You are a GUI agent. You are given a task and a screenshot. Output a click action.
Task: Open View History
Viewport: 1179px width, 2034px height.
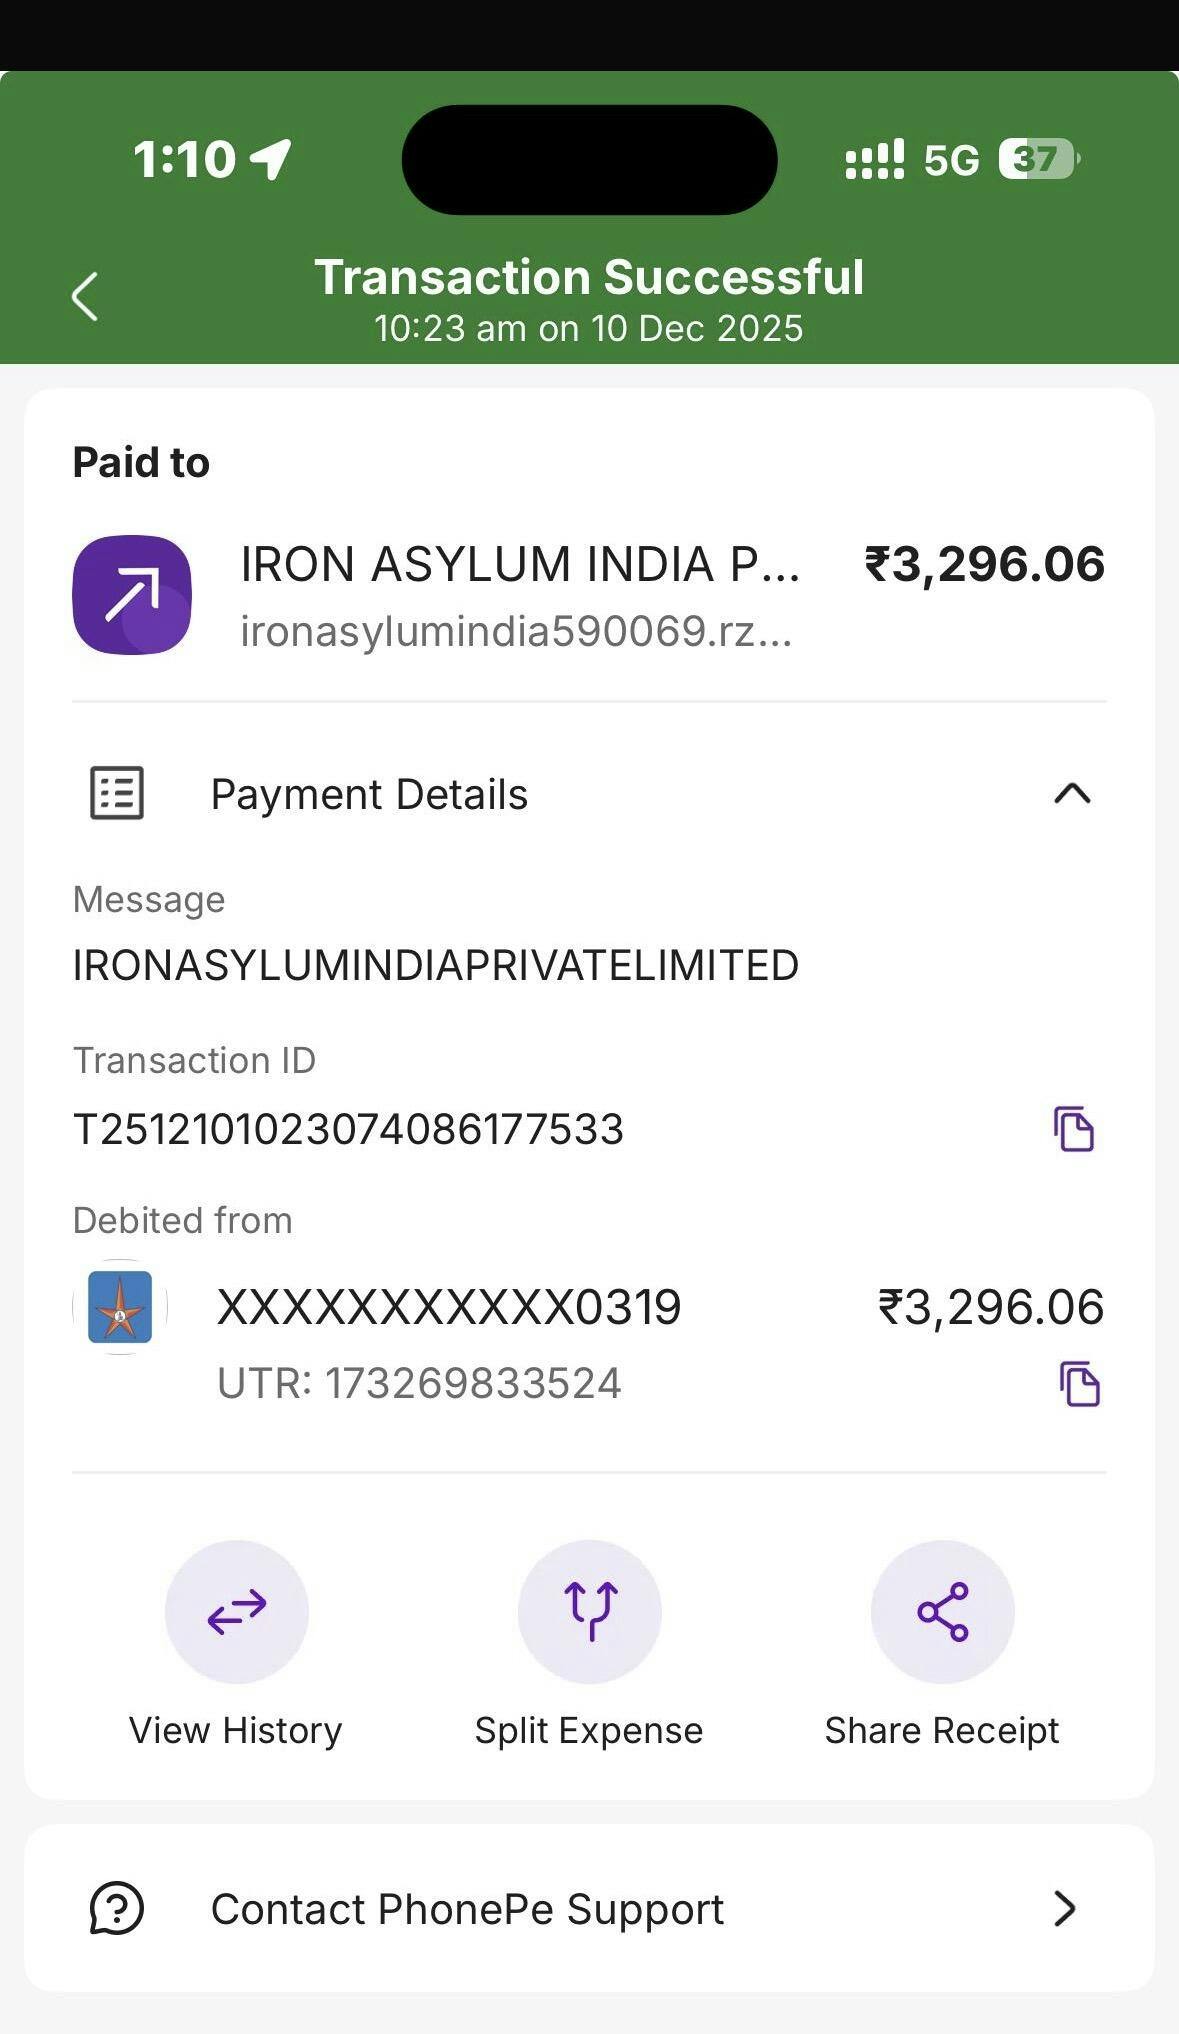pos(236,1611)
